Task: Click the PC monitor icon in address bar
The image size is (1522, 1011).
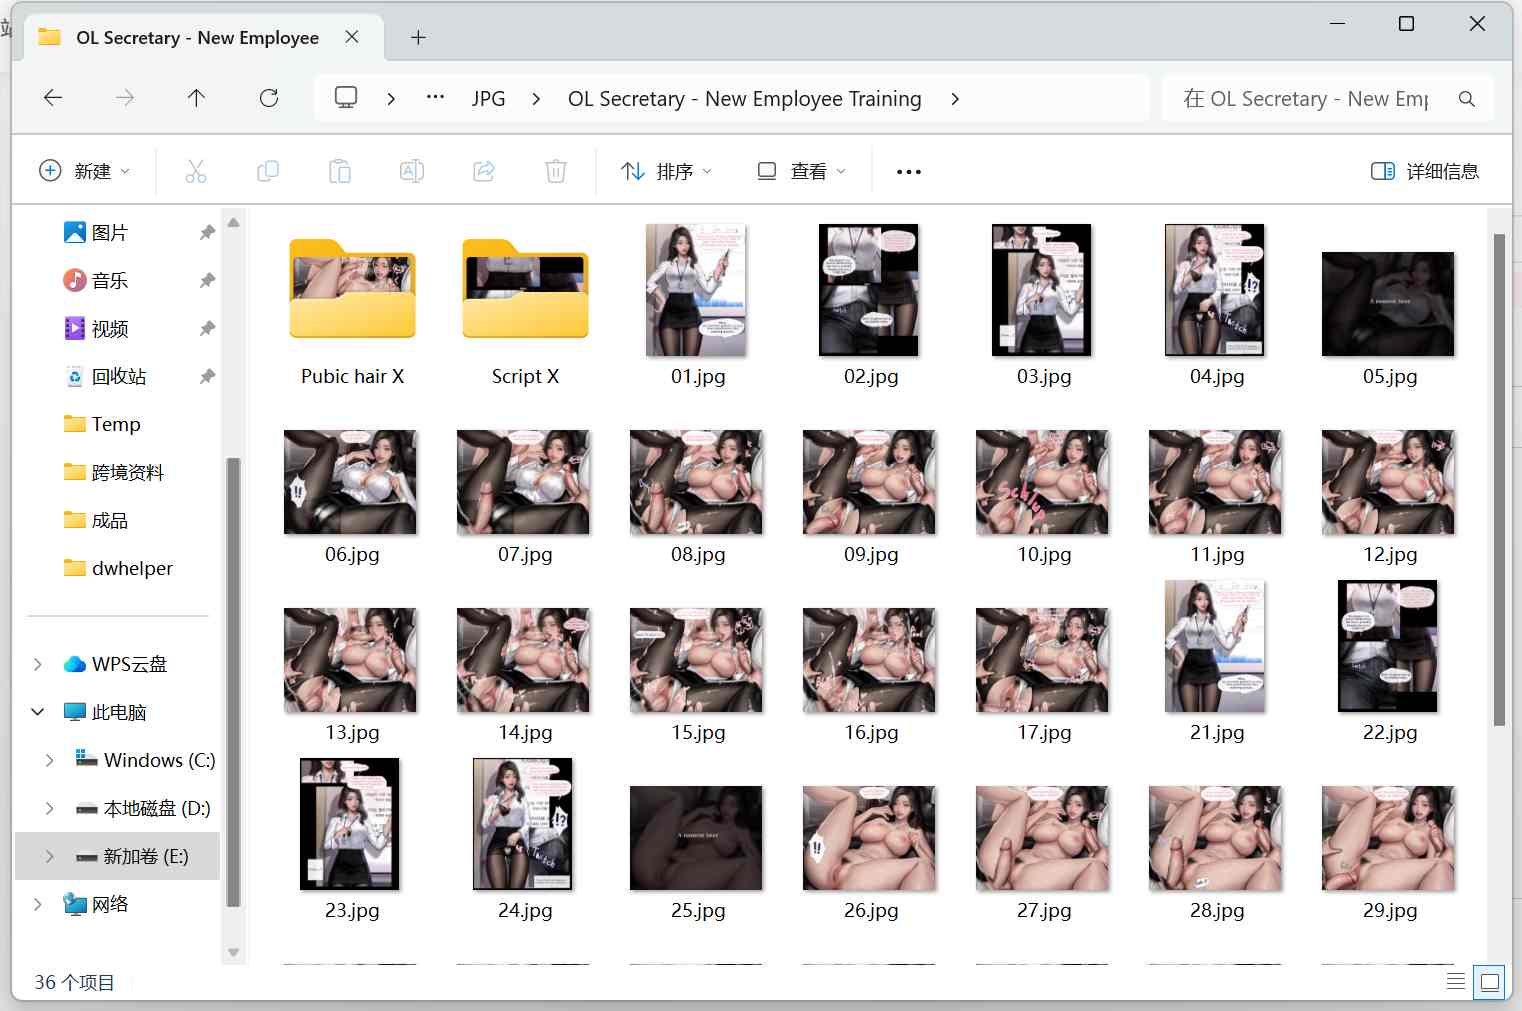Action: tap(346, 98)
